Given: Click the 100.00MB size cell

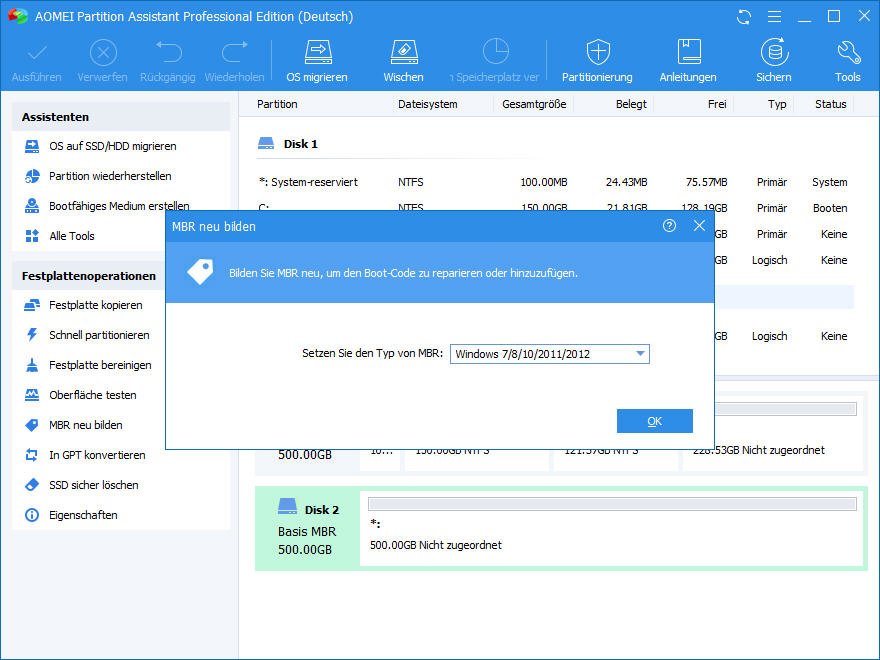Looking at the screenshot, I should (x=543, y=182).
